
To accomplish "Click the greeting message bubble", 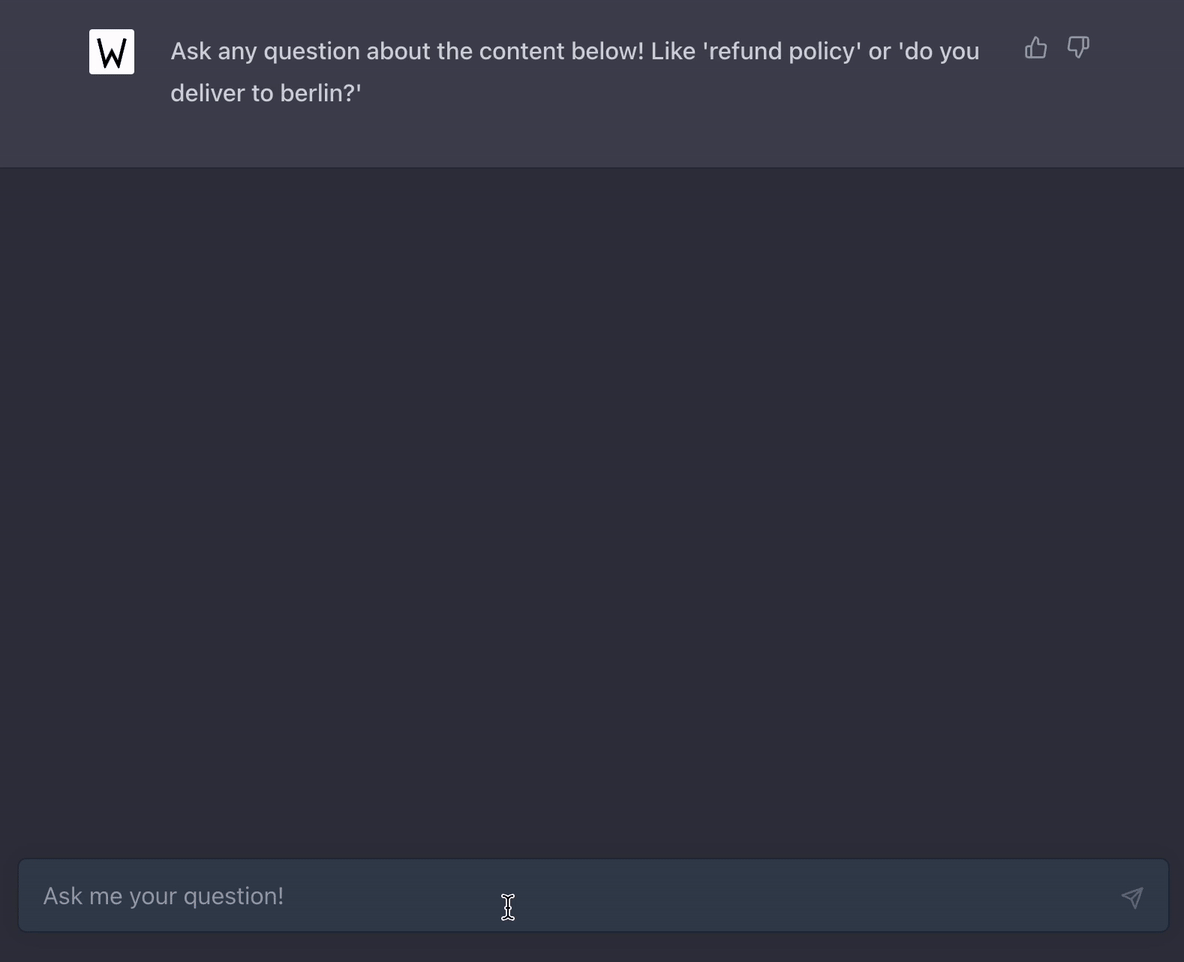I will point(575,71).
